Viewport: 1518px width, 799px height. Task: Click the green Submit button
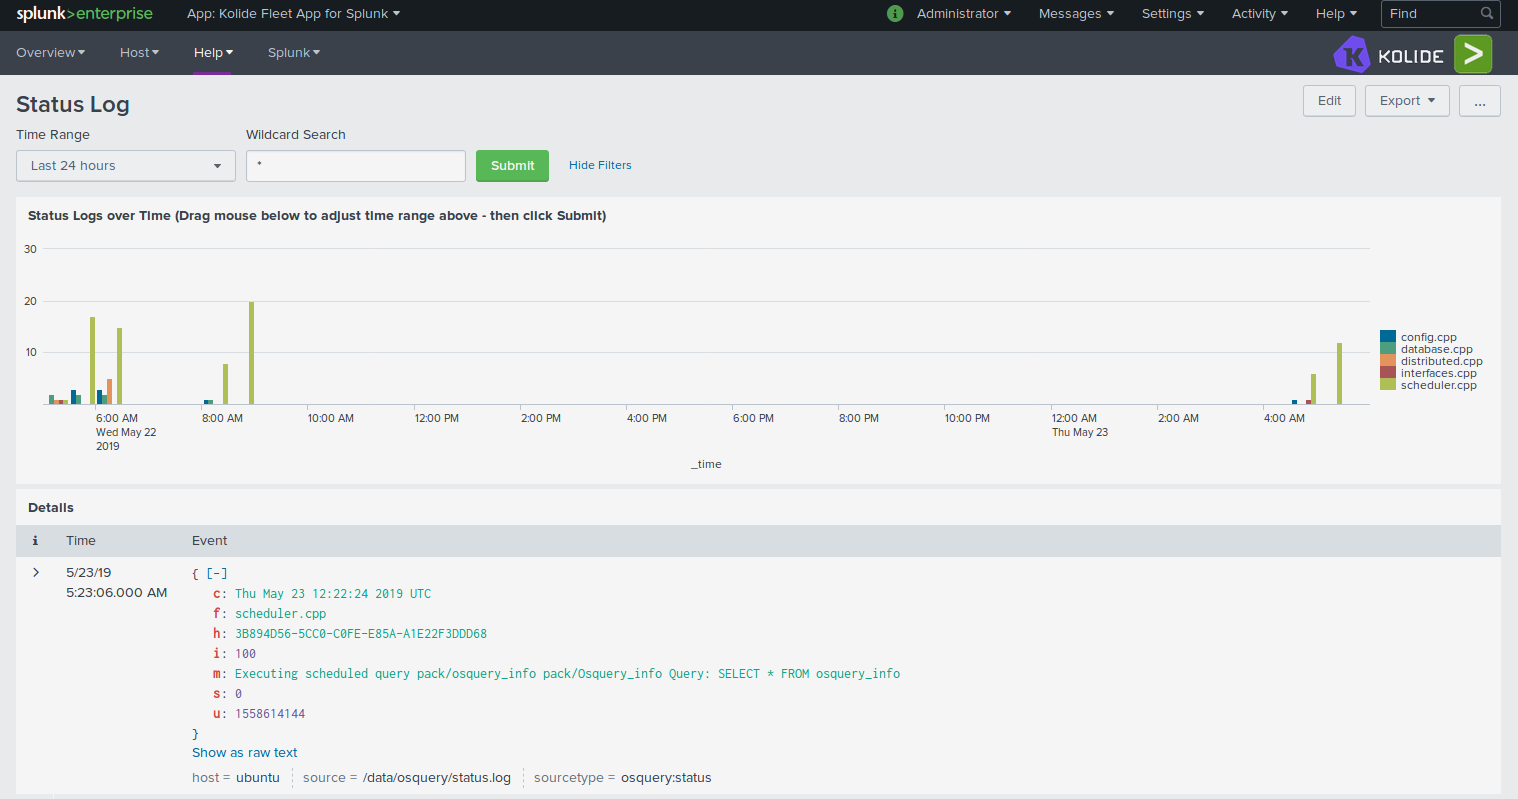[512, 166]
